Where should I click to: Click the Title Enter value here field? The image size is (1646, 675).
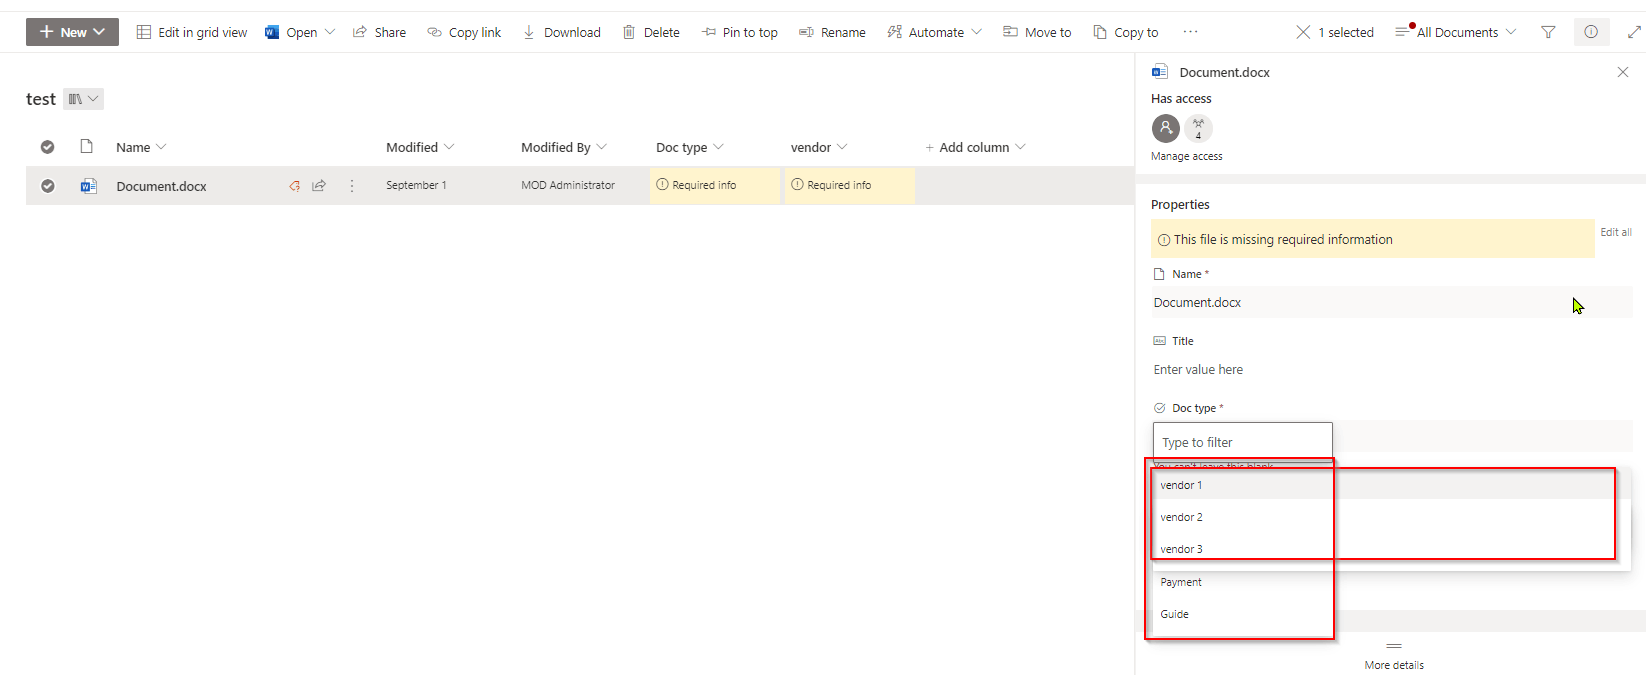(x=1392, y=370)
